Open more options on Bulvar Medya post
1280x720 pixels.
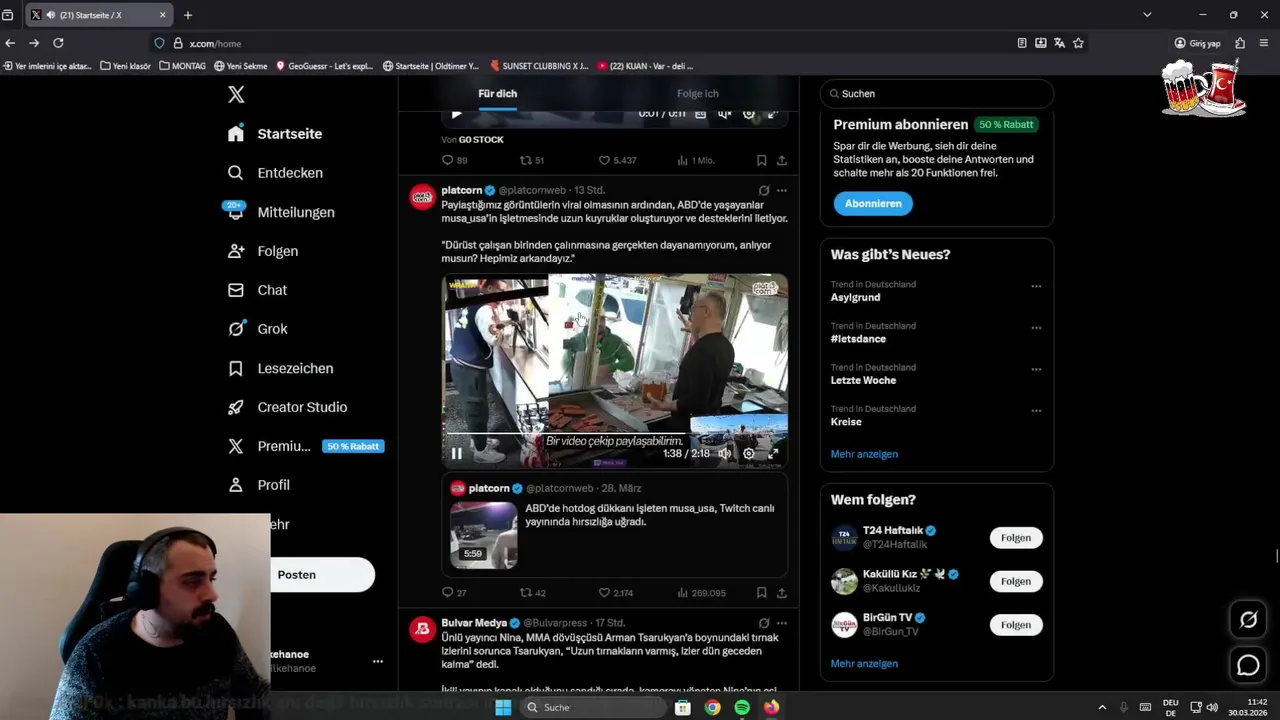pos(782,623)
